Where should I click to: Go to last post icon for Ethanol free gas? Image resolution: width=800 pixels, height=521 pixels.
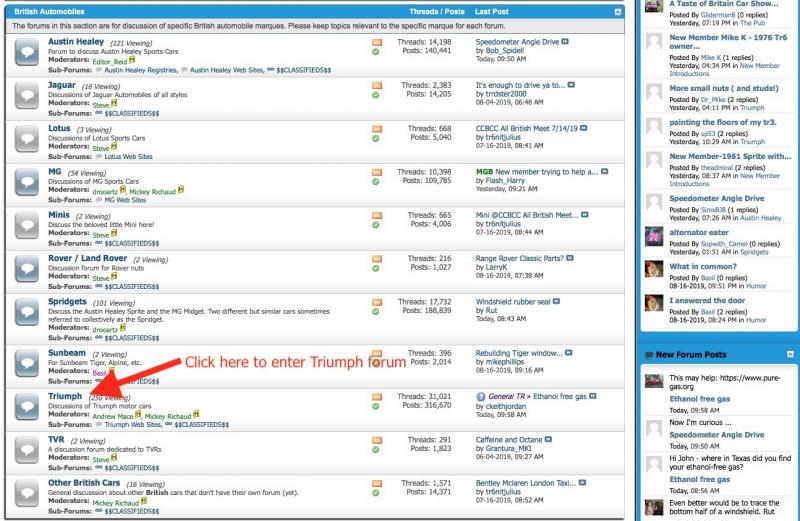tap(592, 395)
